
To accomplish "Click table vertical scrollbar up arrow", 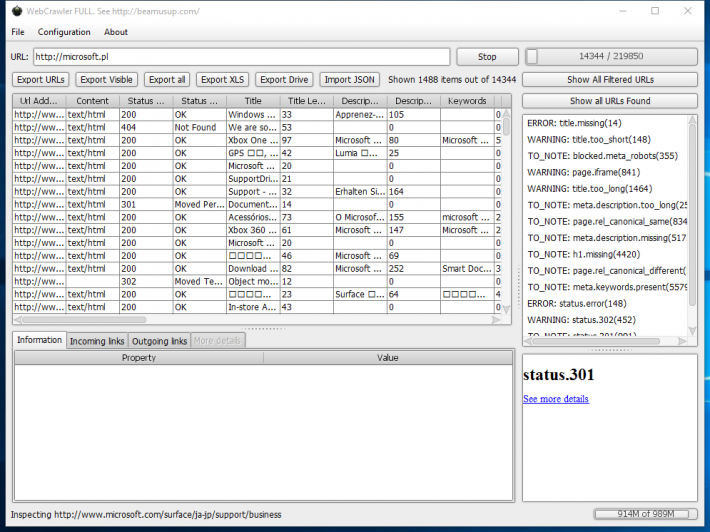I will pos(506,113).
